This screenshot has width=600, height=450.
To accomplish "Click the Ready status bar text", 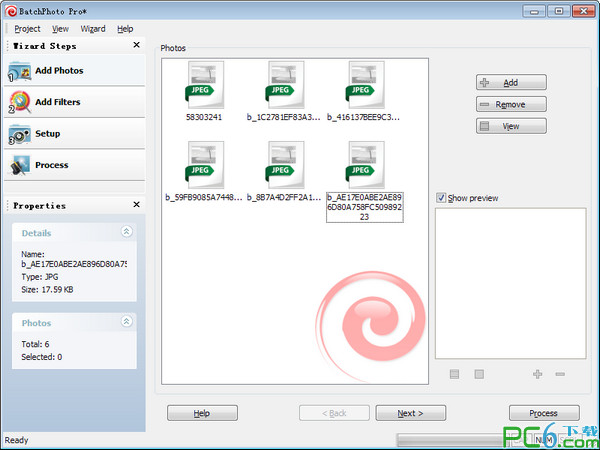I will [x=16, y=440].
